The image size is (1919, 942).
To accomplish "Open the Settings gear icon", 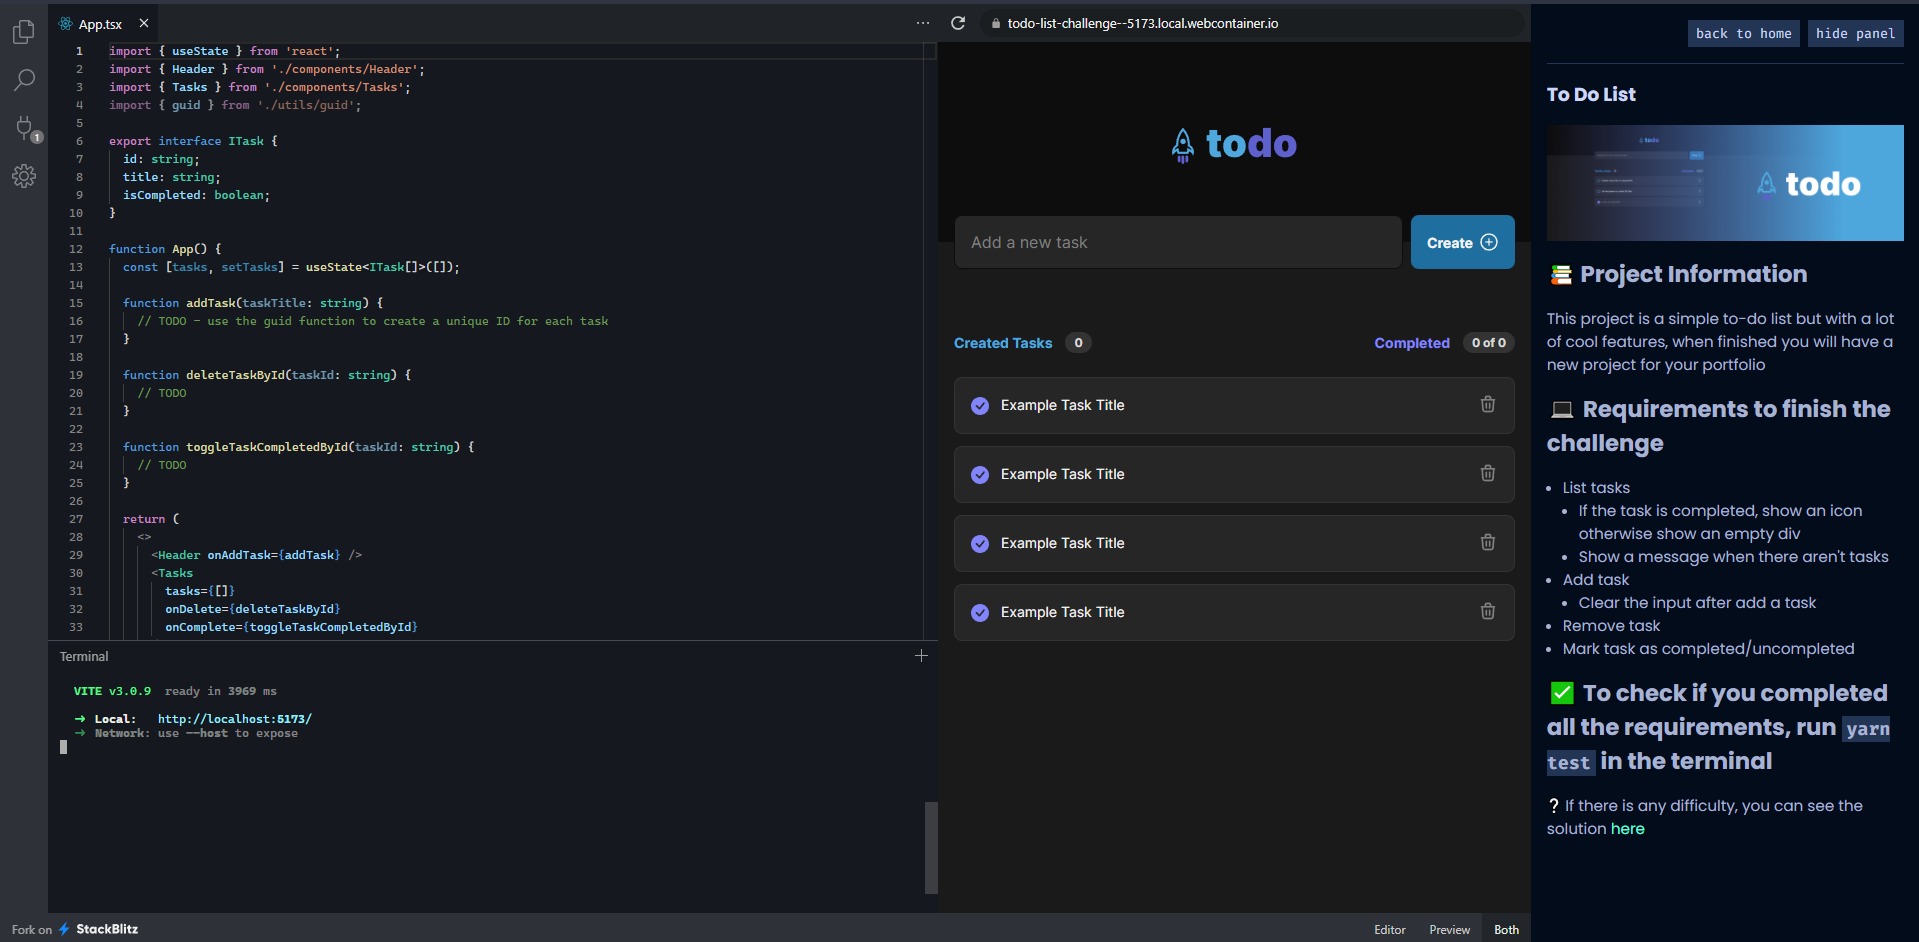I will coord(24,176).
